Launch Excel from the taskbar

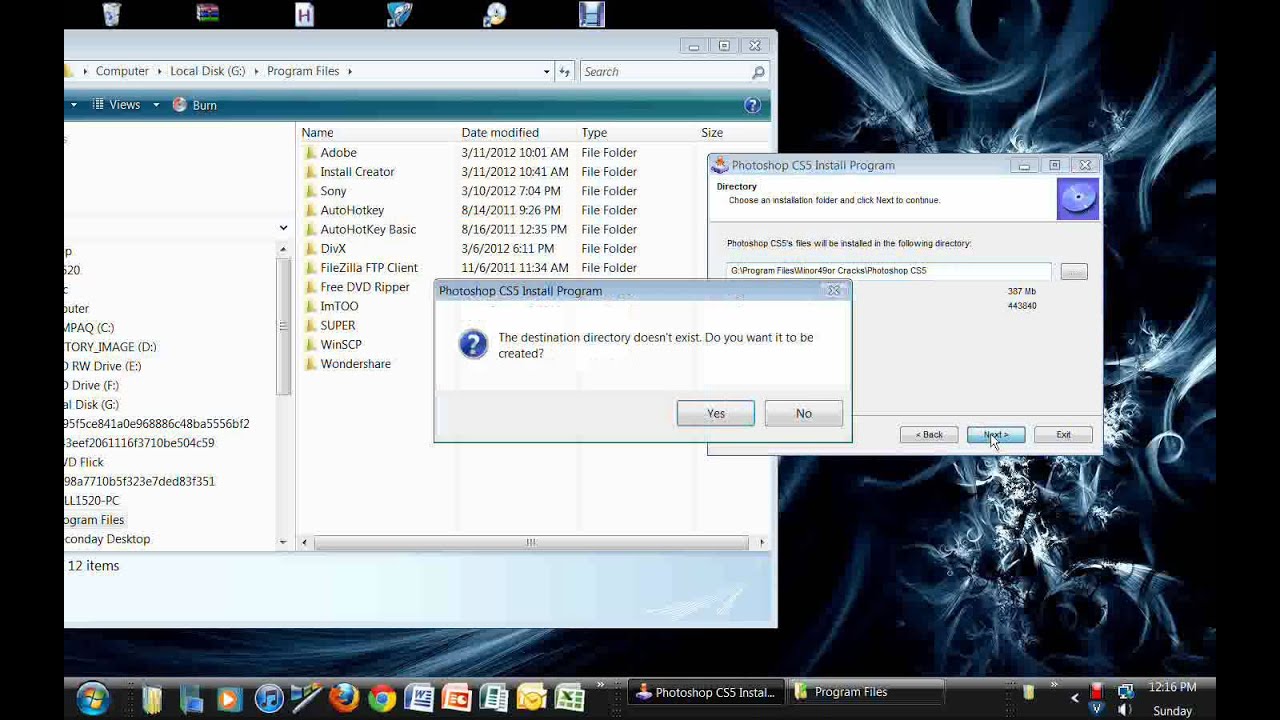pos(569,697)
